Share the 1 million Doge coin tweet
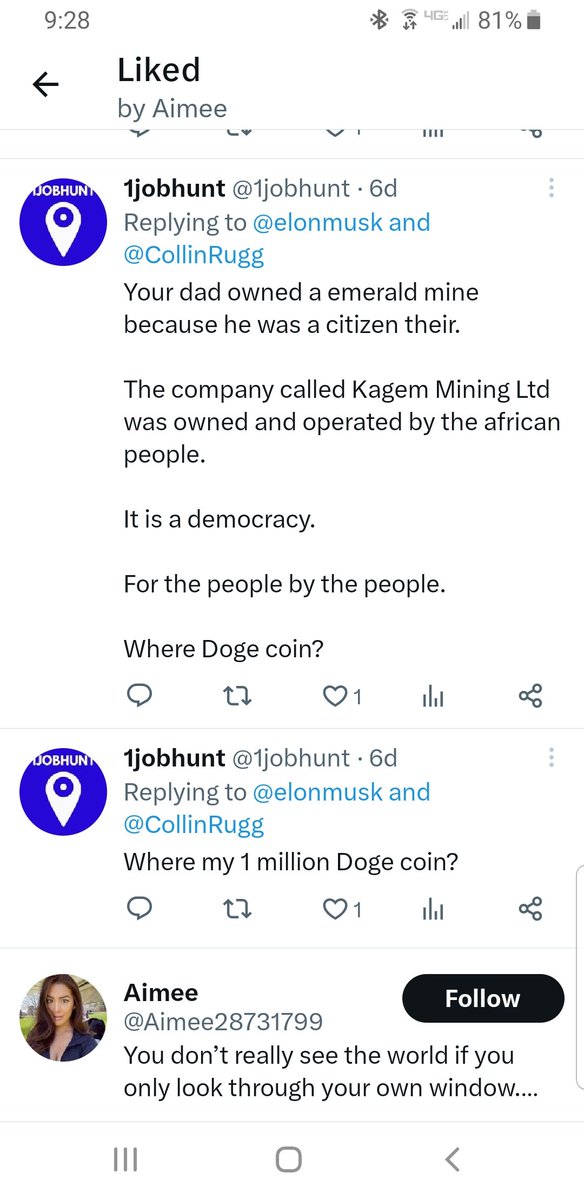Image resolution: width=584 pixels, height=1200 pixels. point(530,909)
